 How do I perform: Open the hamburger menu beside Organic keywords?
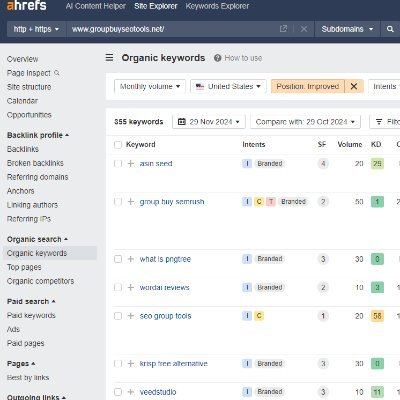pos(109,58)
